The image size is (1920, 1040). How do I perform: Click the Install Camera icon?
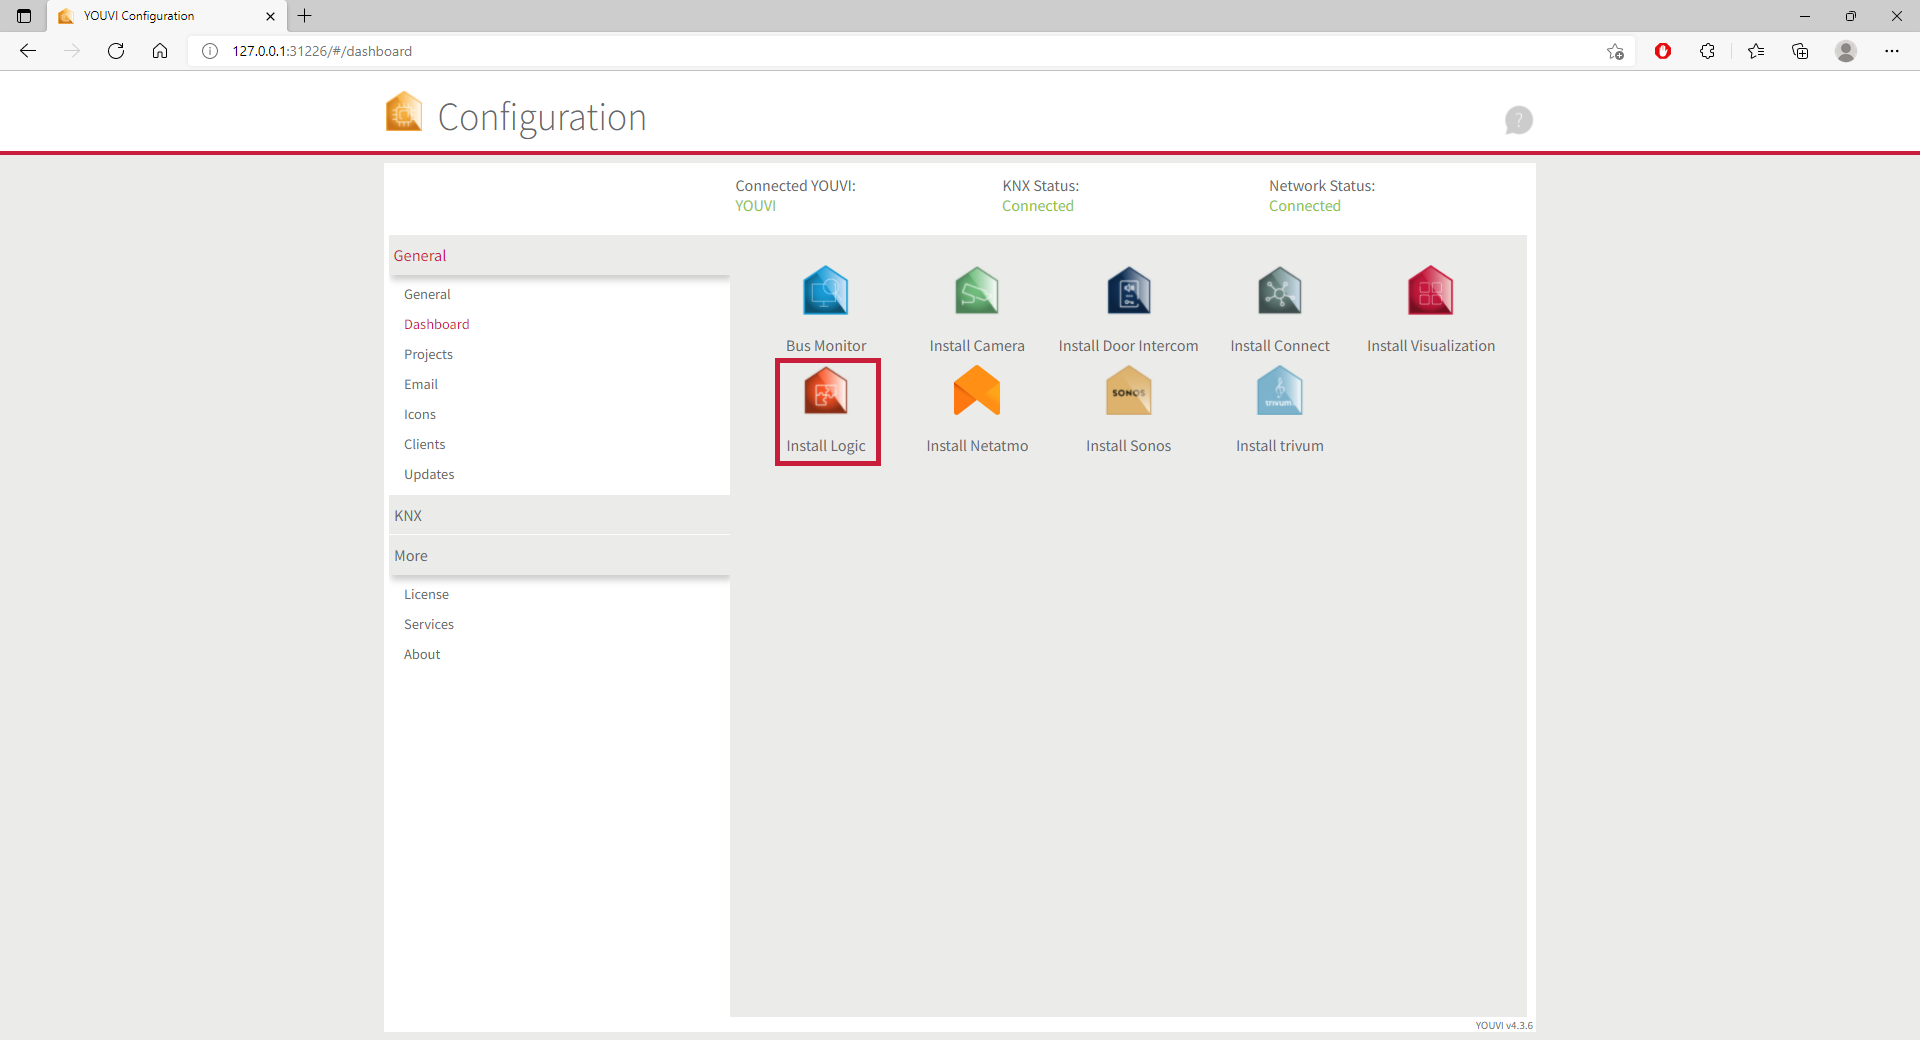pyautogui.click(x=977, y=291)
